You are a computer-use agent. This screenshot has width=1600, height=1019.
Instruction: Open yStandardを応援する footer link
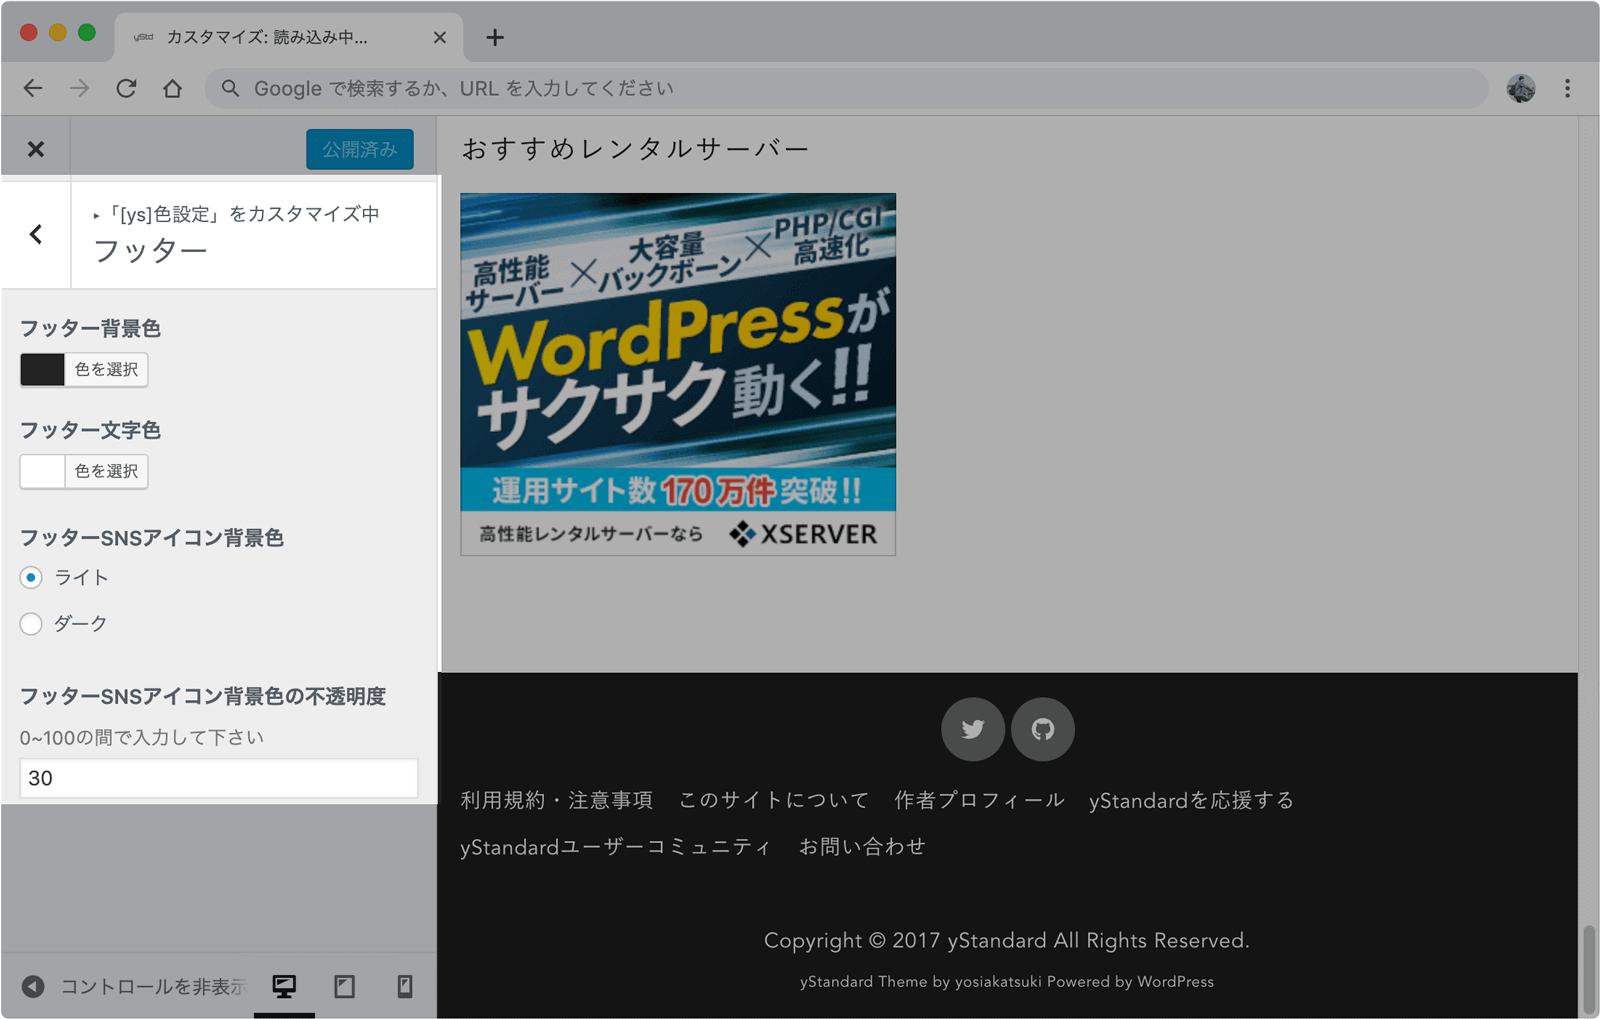click(x=1192, y=800)
